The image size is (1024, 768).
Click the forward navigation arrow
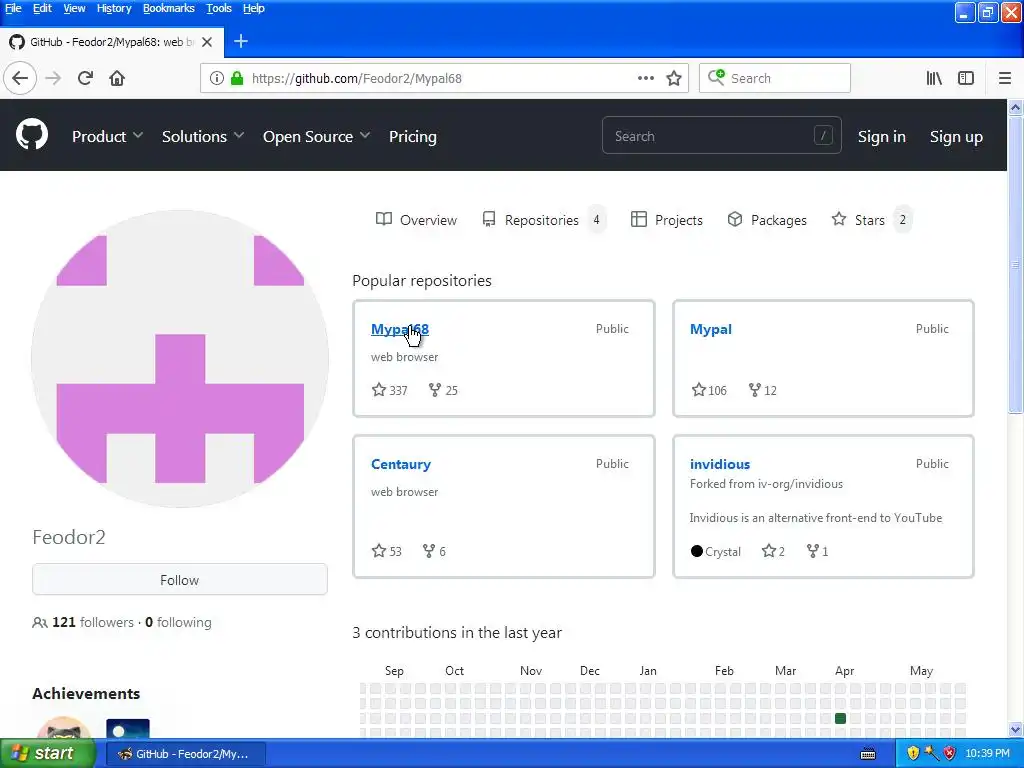53,78
